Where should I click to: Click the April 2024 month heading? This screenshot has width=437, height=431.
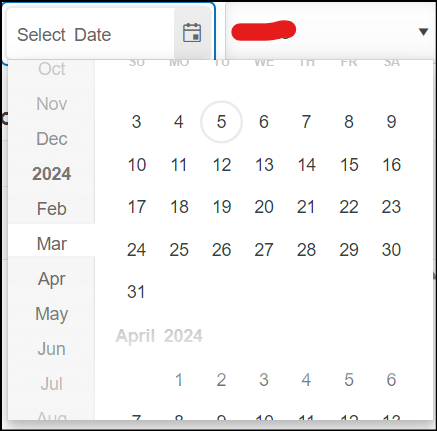(159, 336)
